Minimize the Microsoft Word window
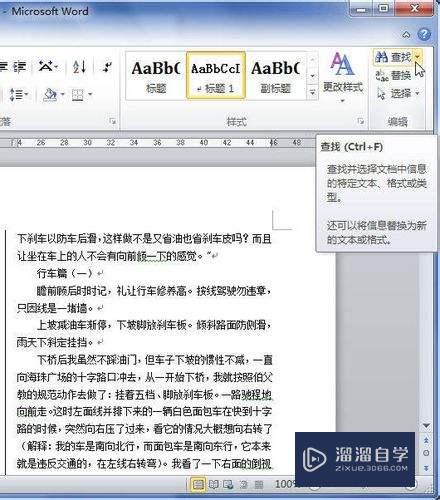 coord(361,8)
